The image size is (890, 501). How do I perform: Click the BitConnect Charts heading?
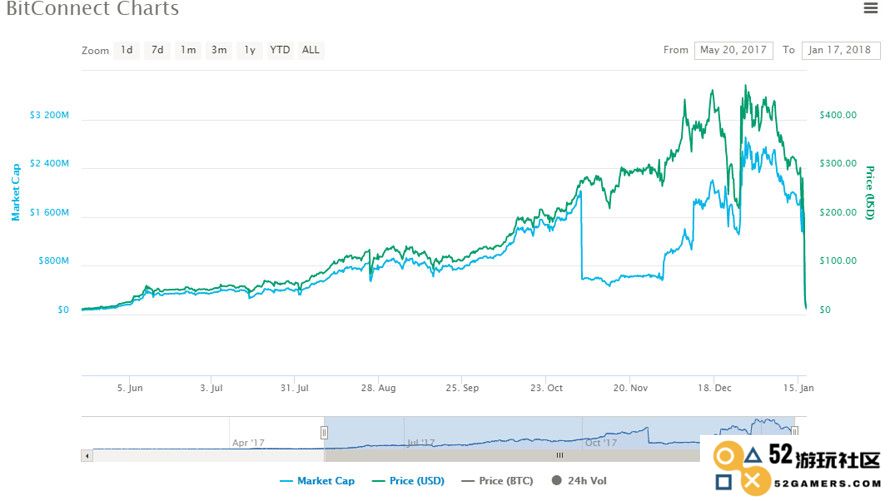point(93,9)
